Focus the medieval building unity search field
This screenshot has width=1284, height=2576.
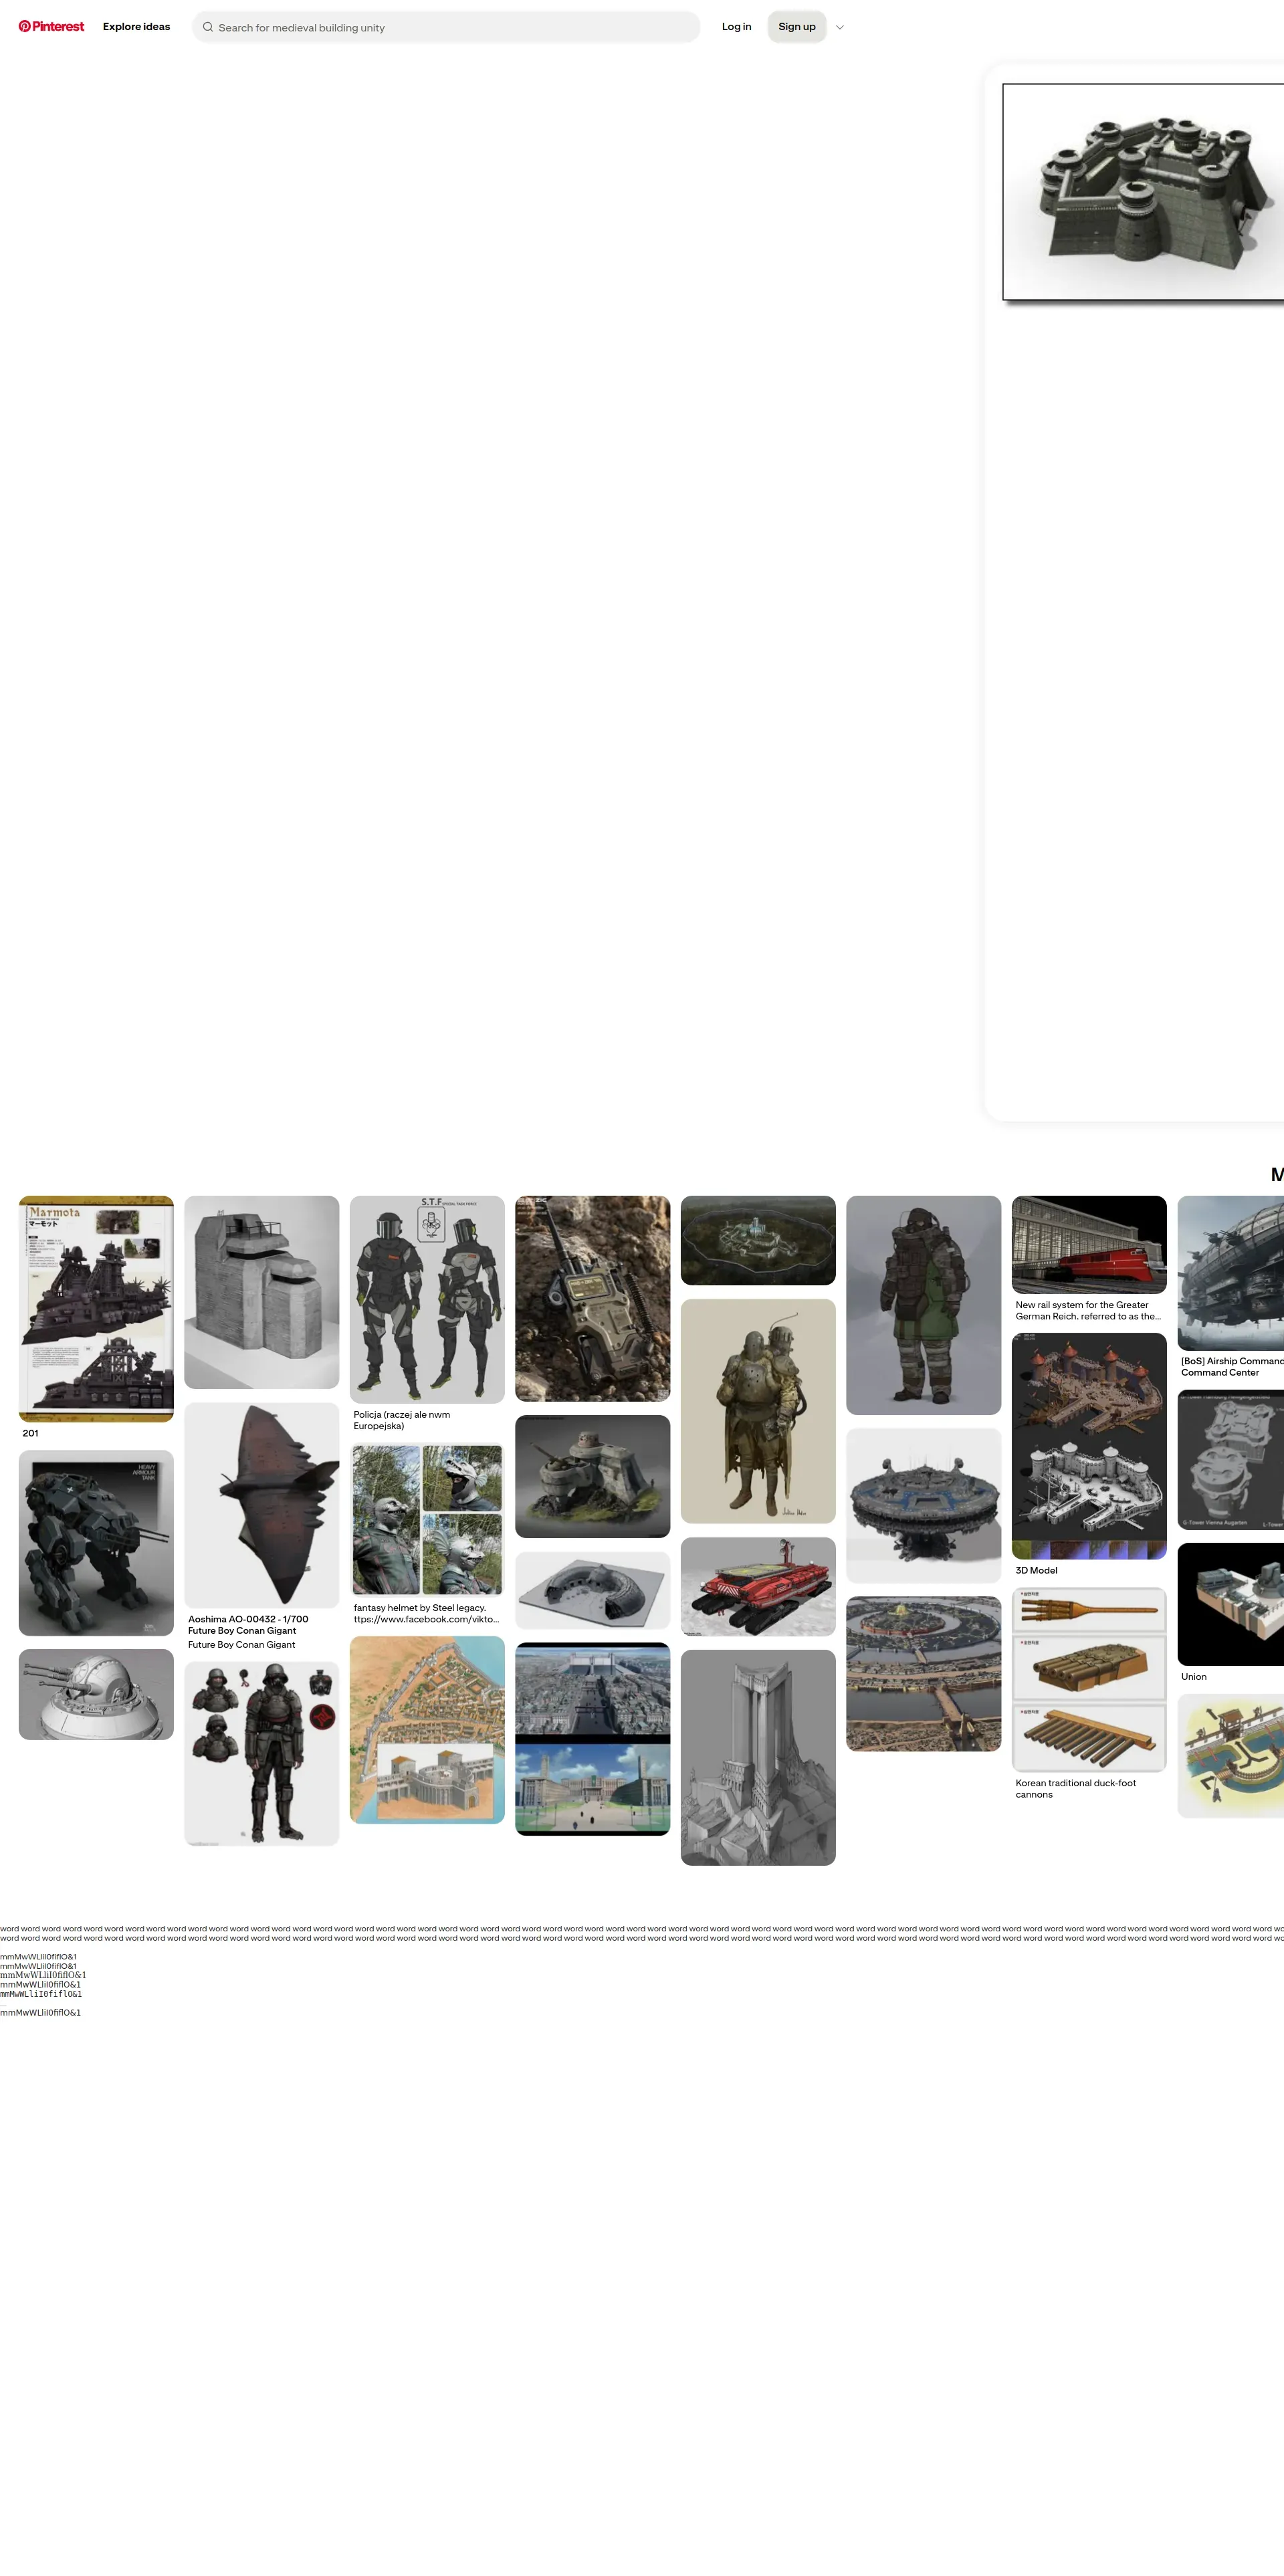(450, 27)
